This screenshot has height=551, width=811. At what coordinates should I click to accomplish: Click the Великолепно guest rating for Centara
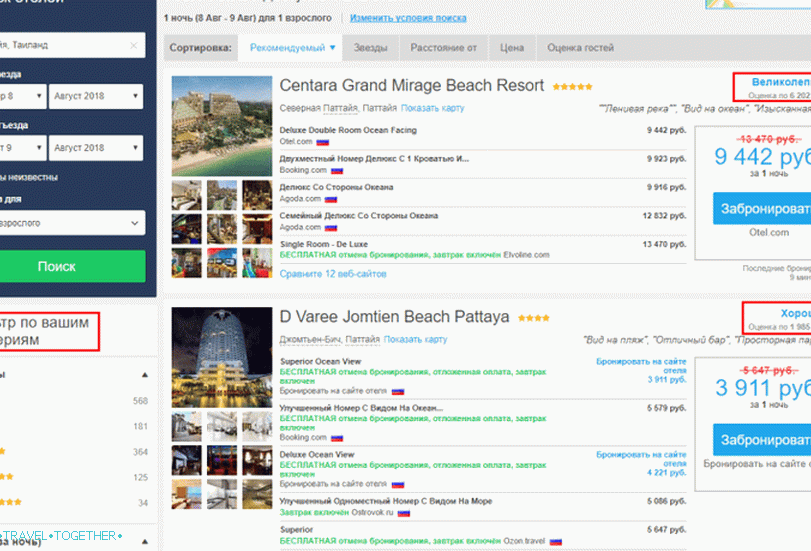pos(781,82)
